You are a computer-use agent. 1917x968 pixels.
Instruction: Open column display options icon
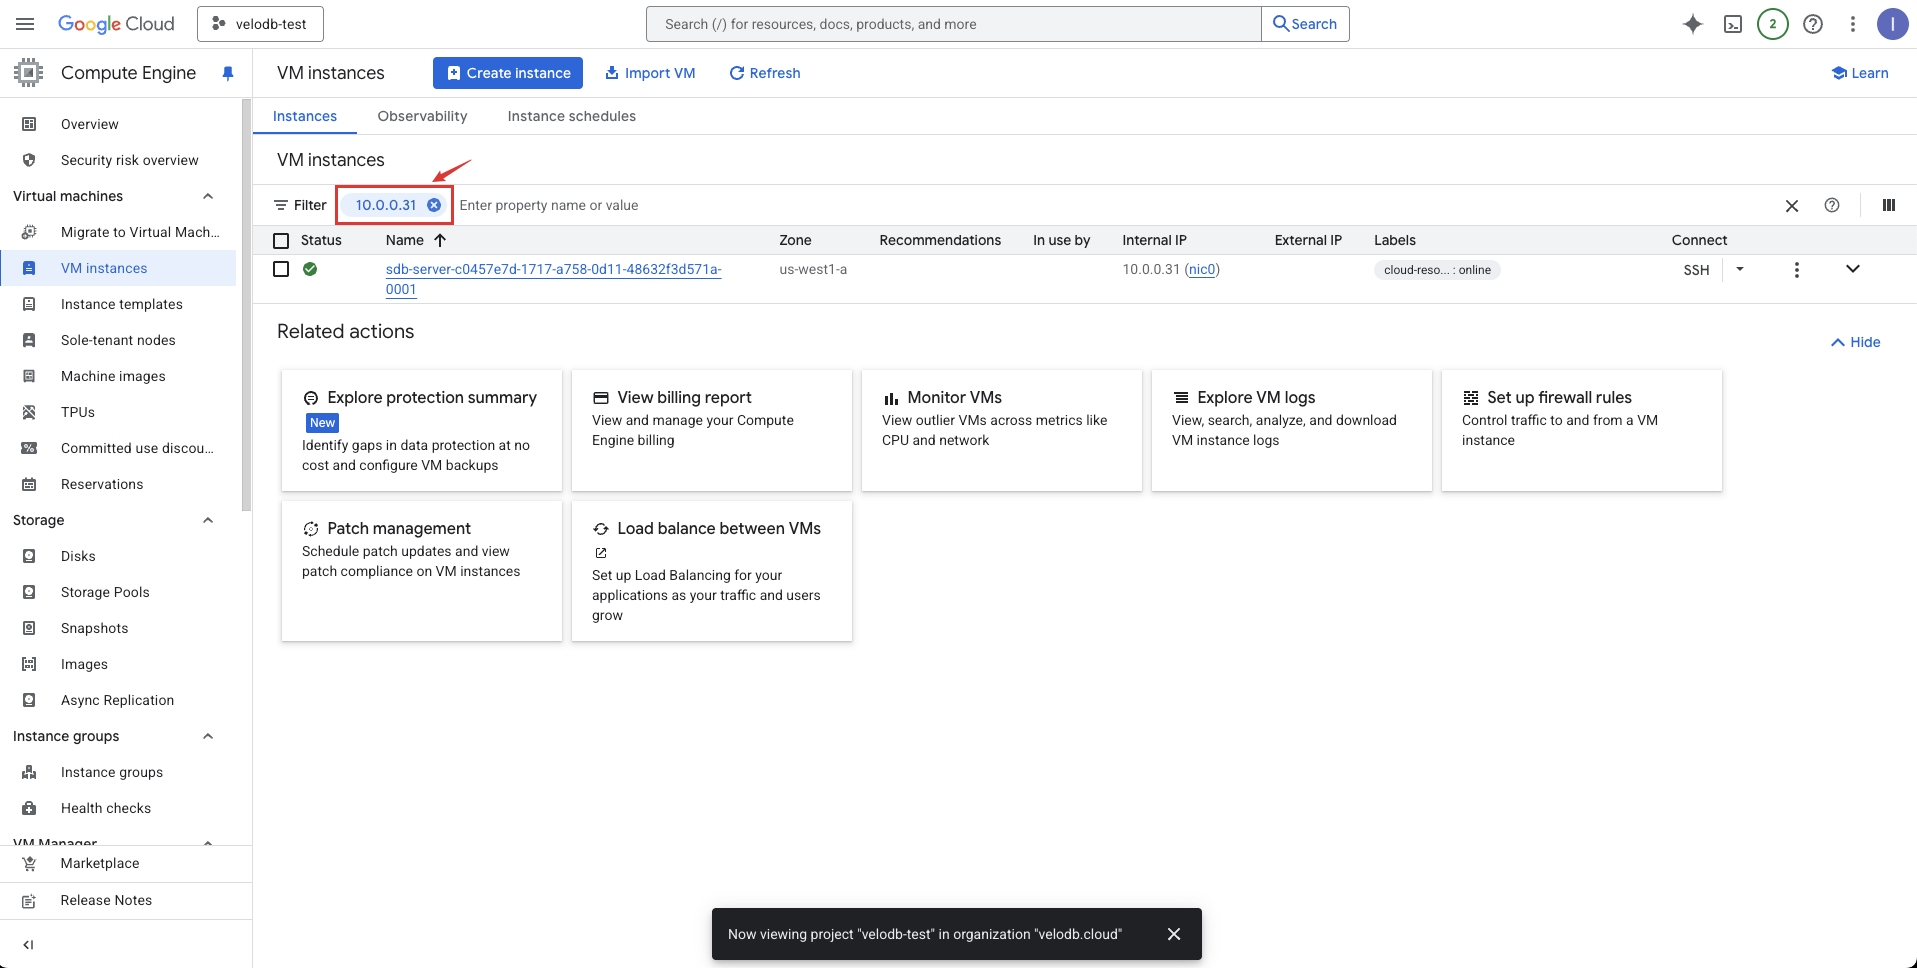1888,205
